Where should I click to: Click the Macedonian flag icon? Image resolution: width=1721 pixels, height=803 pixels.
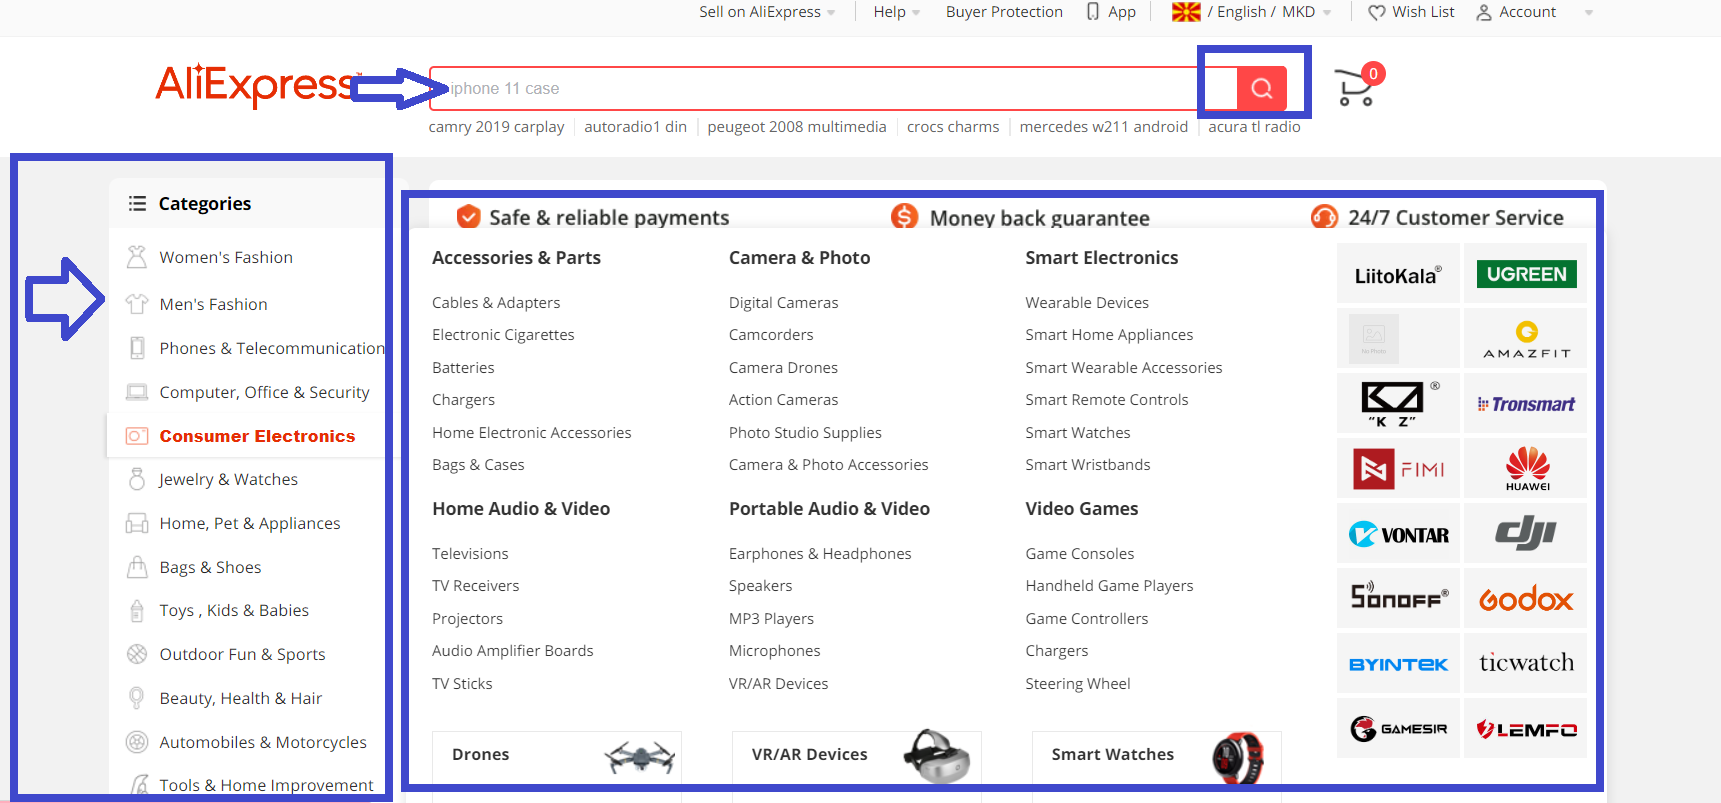(x=1186, y=12)
